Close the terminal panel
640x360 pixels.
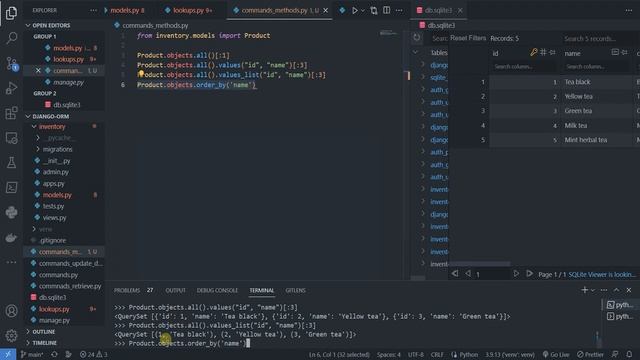[x=629, y=290]
